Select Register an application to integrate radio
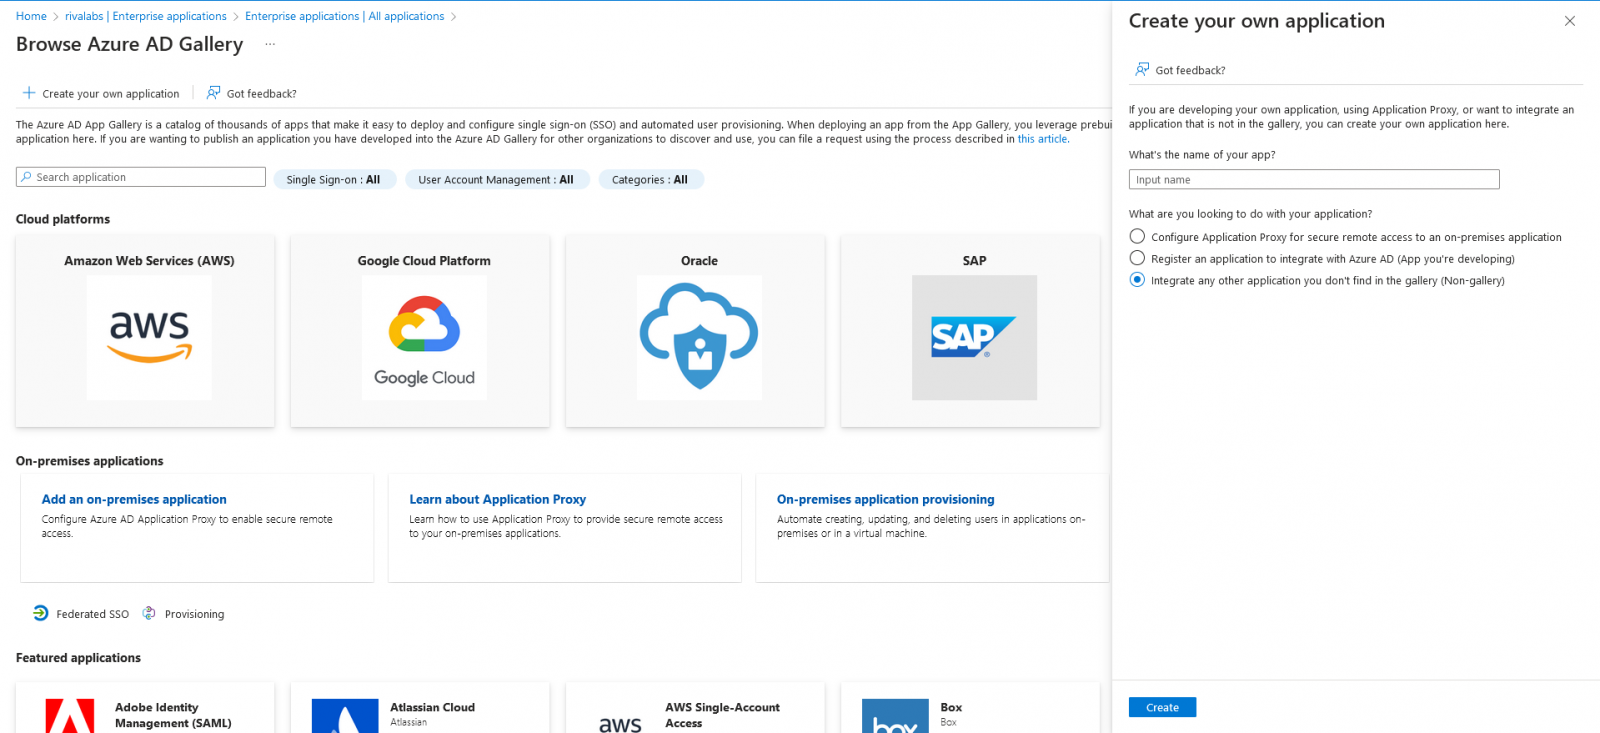The width and height of the screenshot is (1600, 733). 1137,258
